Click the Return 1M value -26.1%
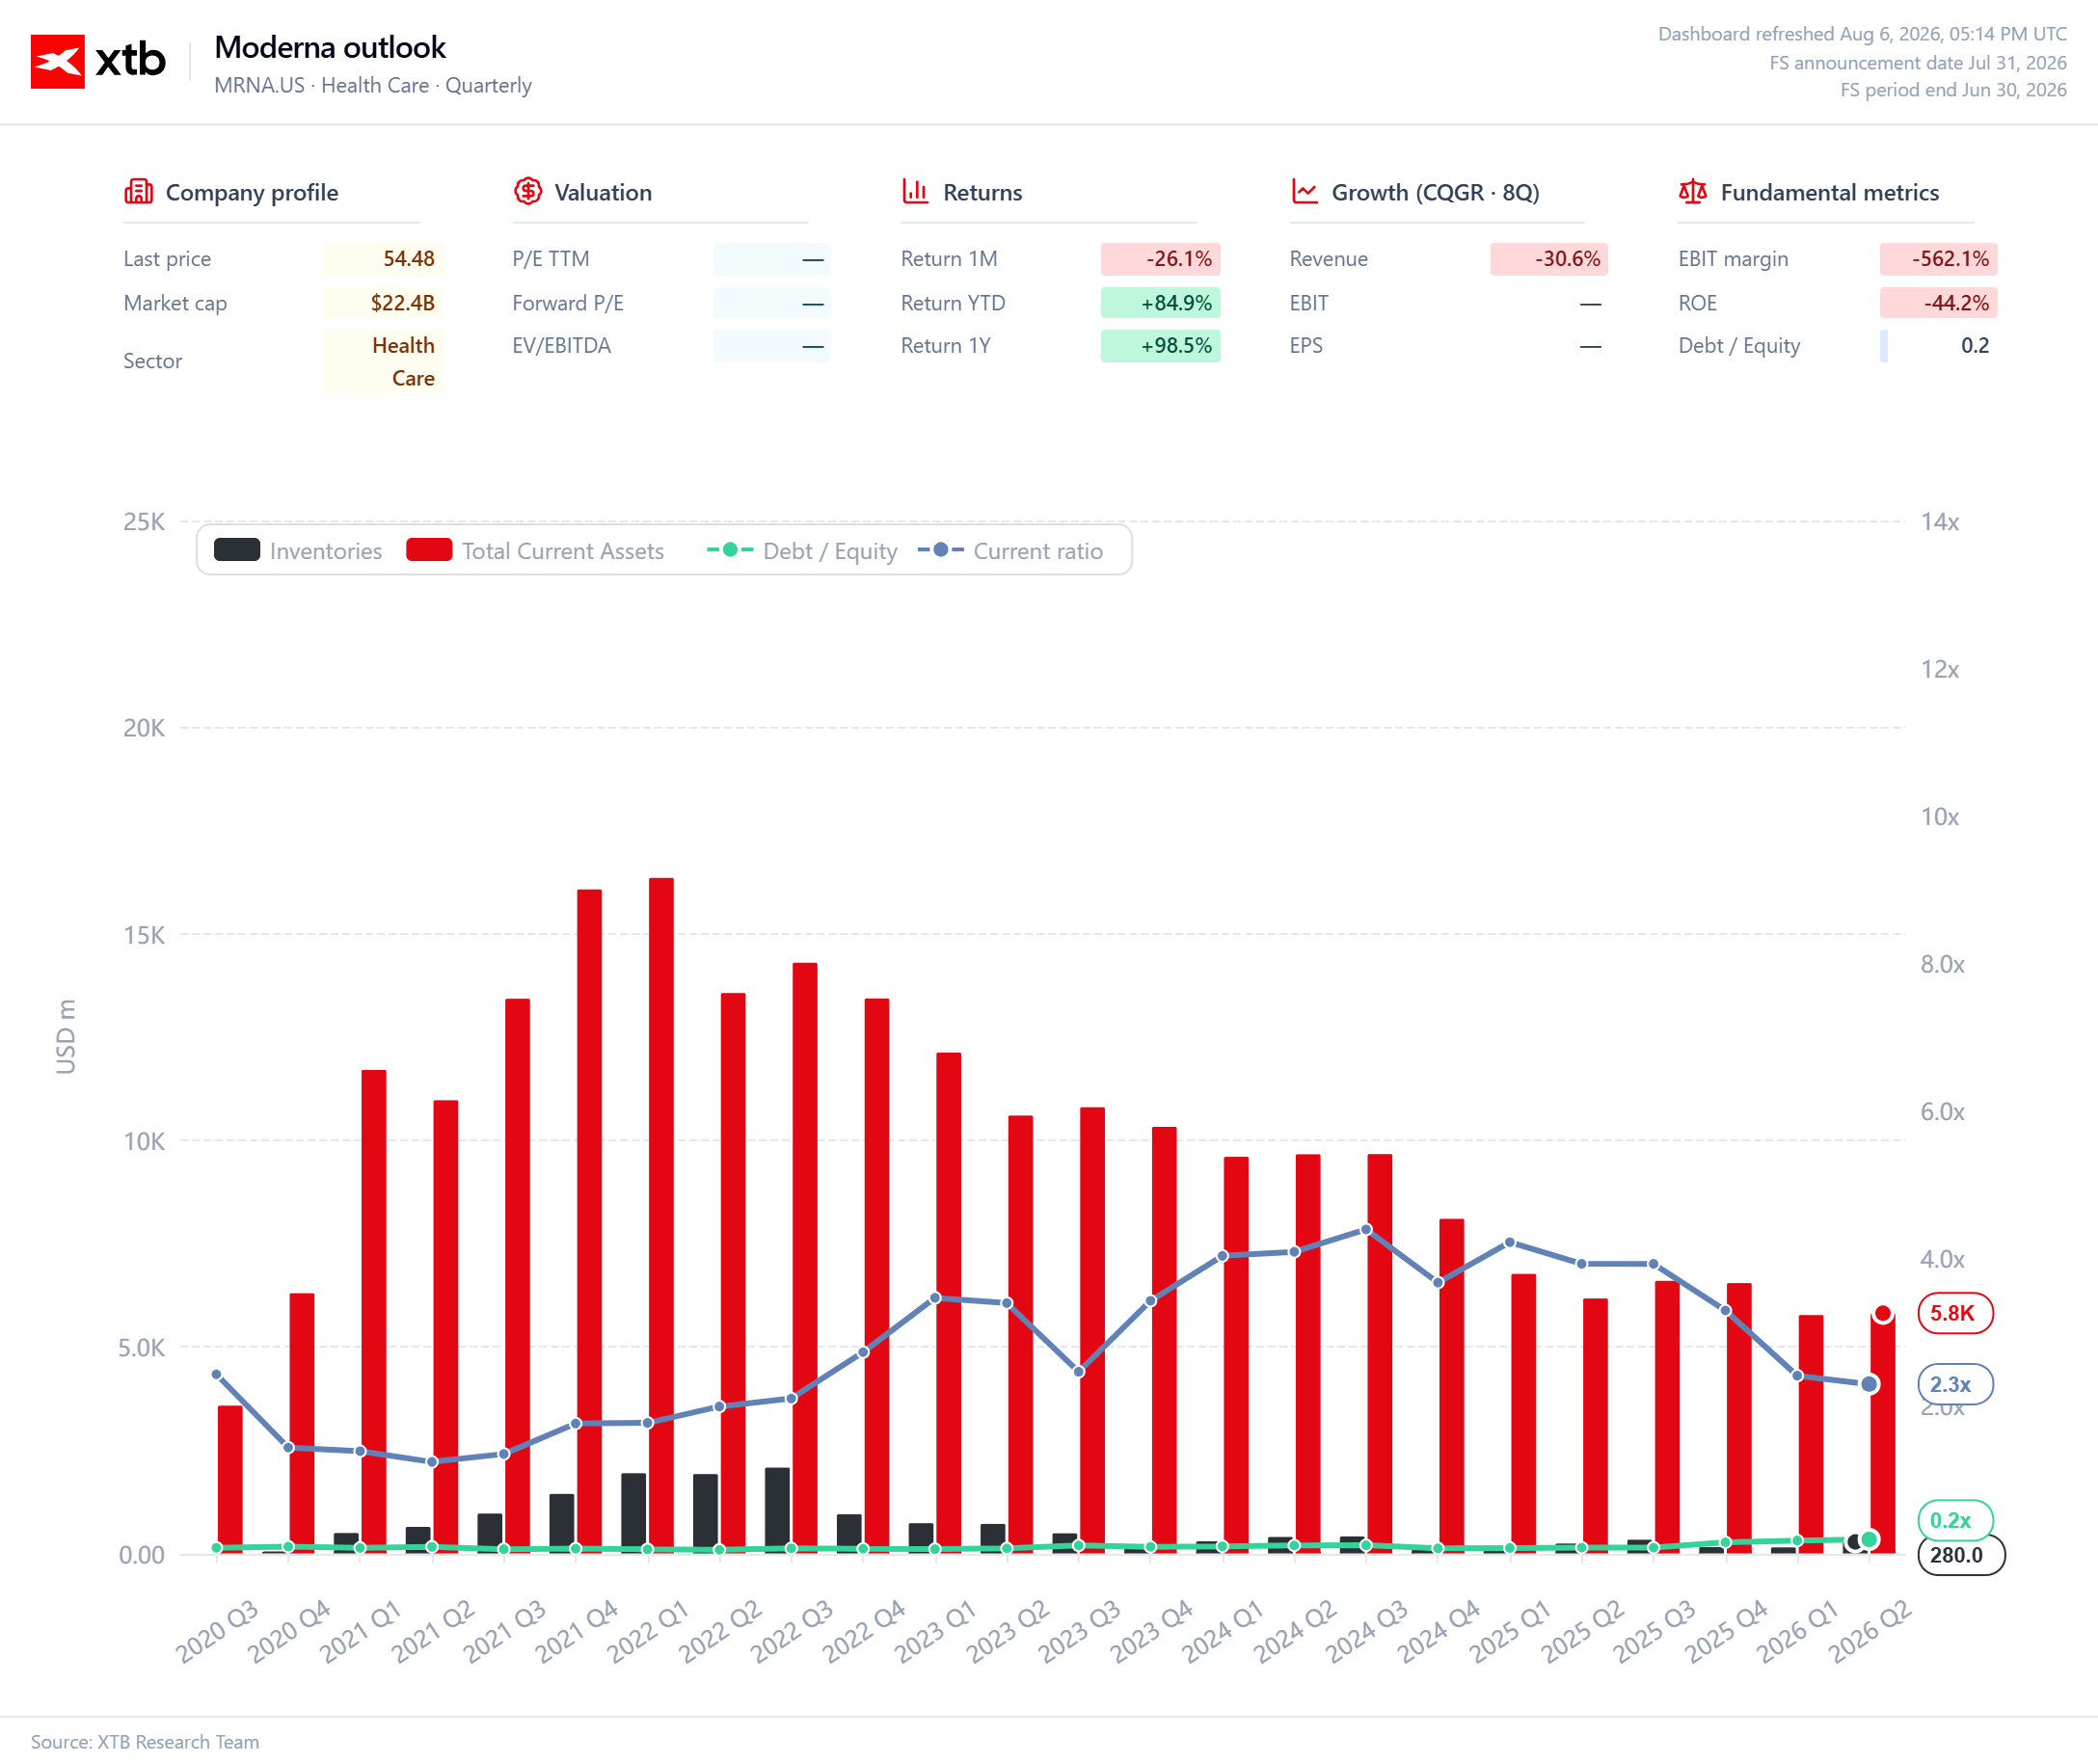 [x=1160, y=259]
